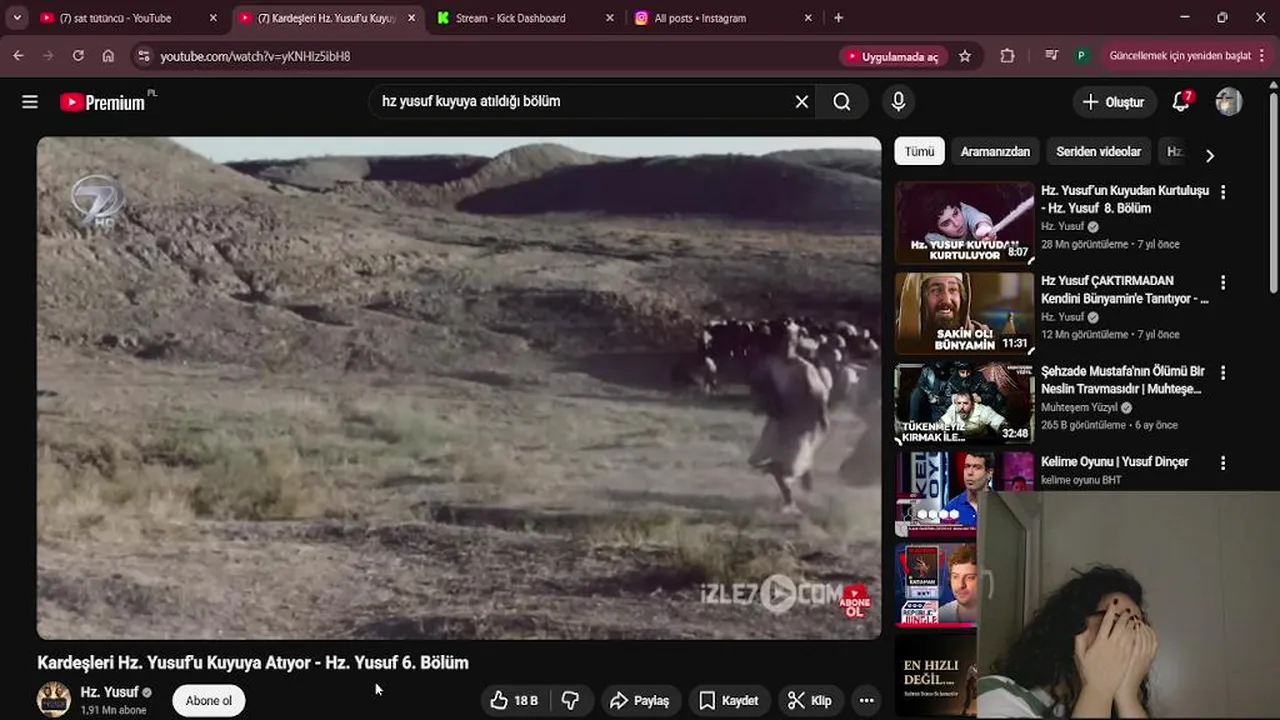This screenshot has width=1280, height=720.
Task: Click ABONE OL overlay in video corner
Action: [856, 601]
